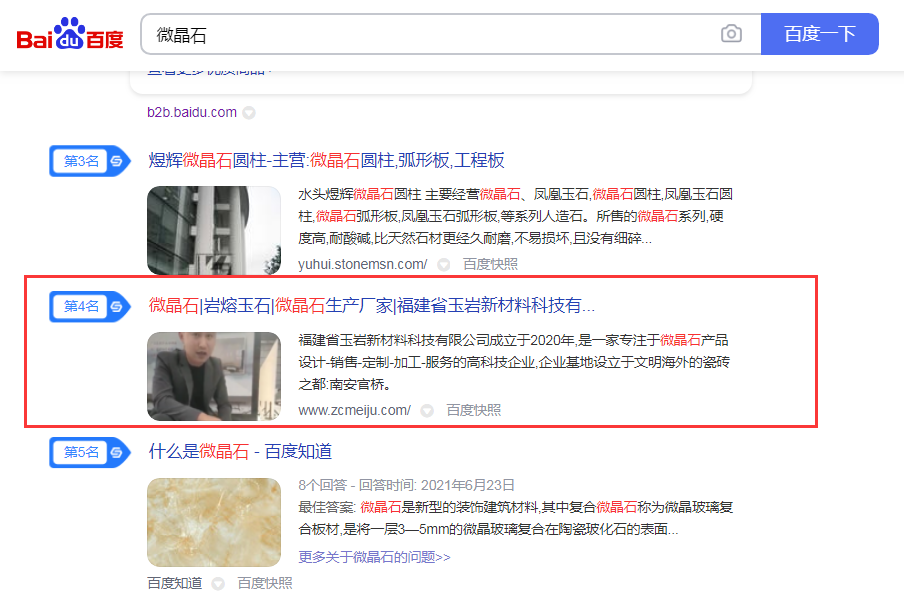
Task: Open the Baidu logo homepage
Action: coord(70,34)
